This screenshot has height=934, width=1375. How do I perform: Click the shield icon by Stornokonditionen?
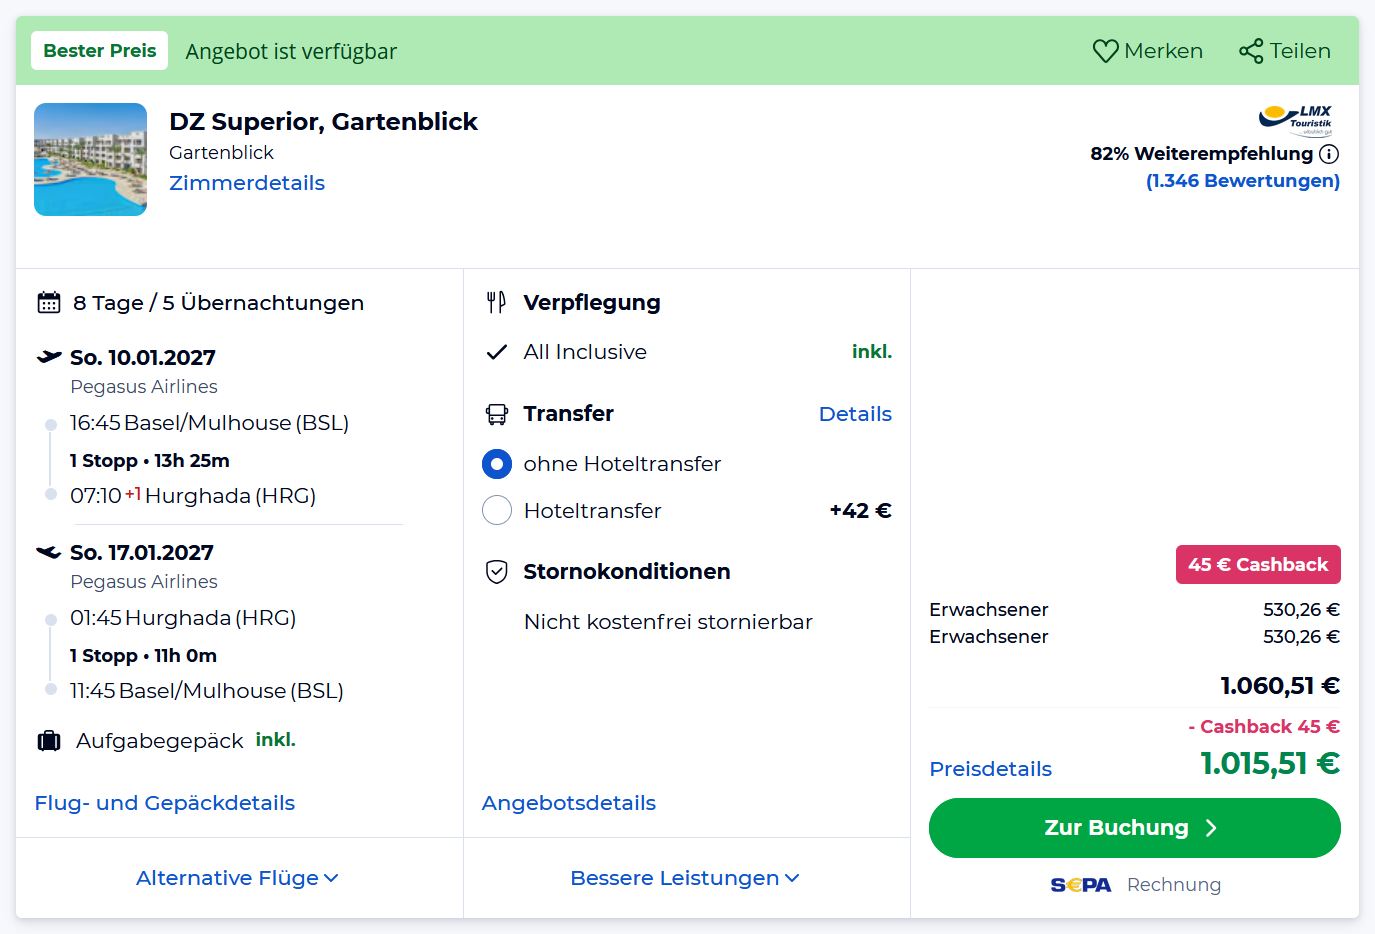[x=497, y=572]
